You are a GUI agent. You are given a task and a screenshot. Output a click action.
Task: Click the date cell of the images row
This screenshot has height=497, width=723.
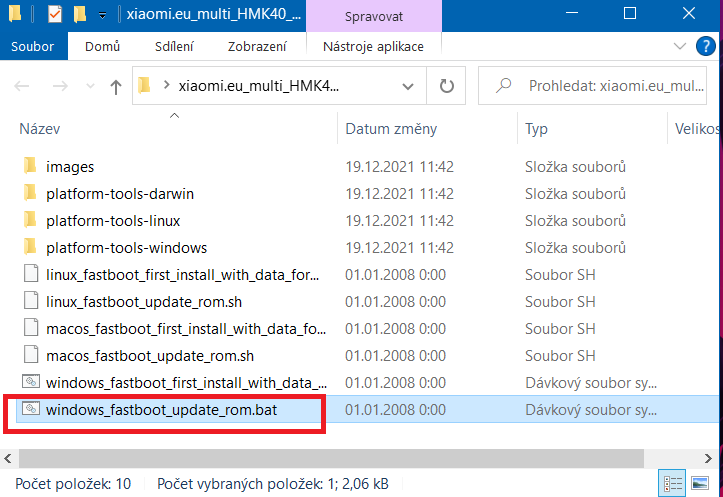click(399, 166)
